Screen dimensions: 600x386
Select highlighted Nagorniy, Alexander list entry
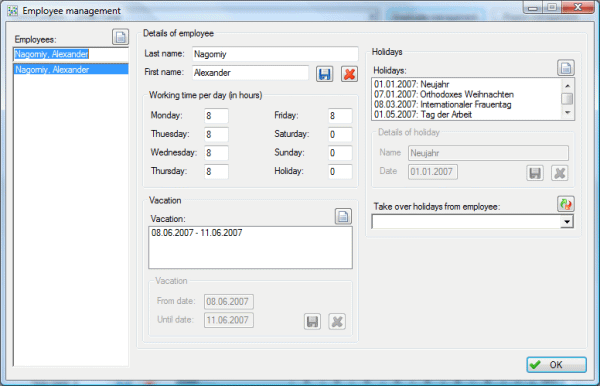pyautogui.click(x=71, y=69)
